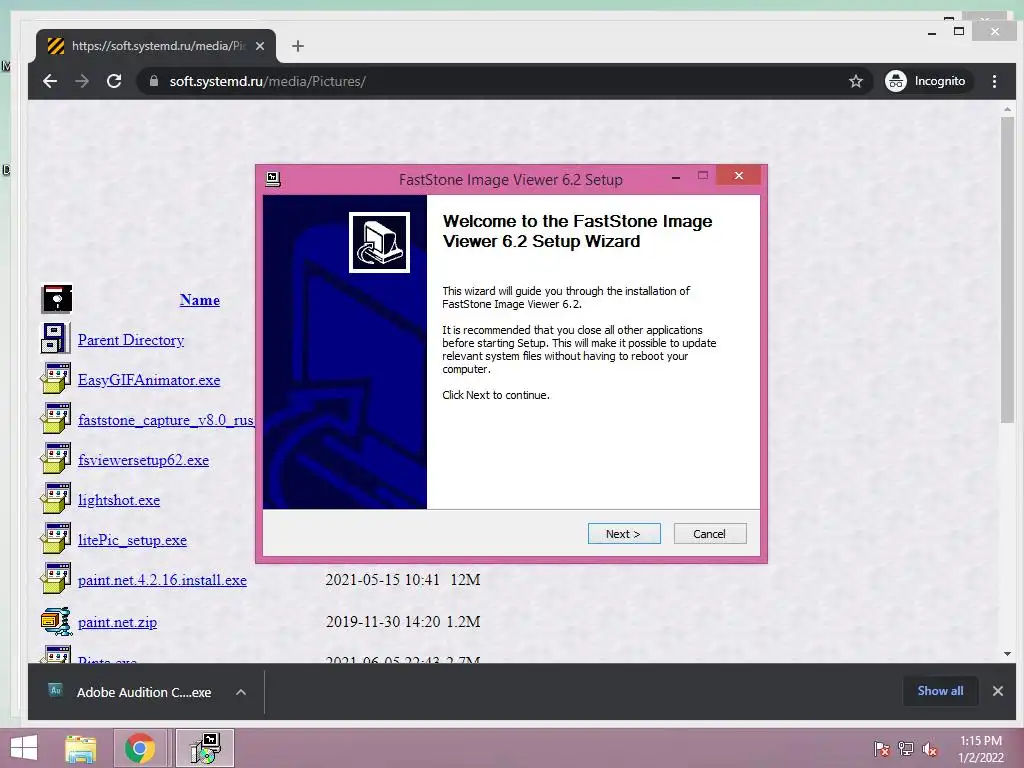Screen dimensions: 1024x768
Task: Click date 2019-11-30 14:20 of paint.net.zip
Action: (x=383, y=622)
